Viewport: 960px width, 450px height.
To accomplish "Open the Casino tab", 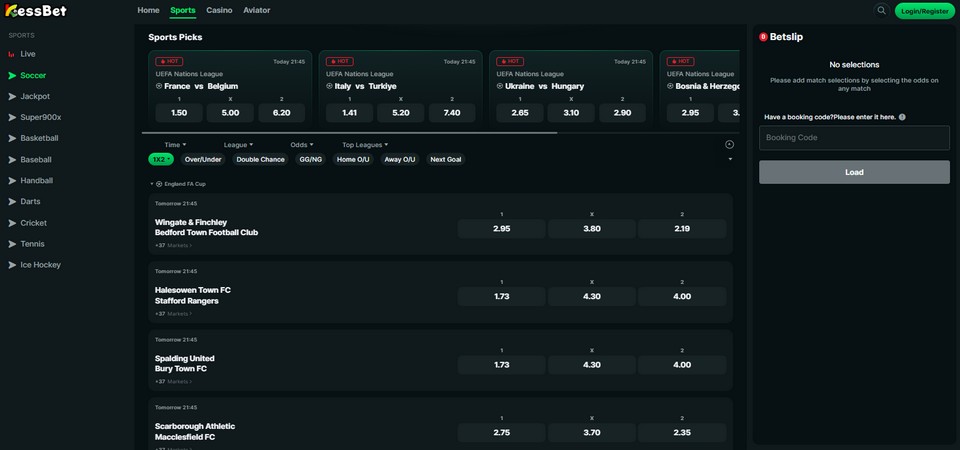I will [219, 10].
